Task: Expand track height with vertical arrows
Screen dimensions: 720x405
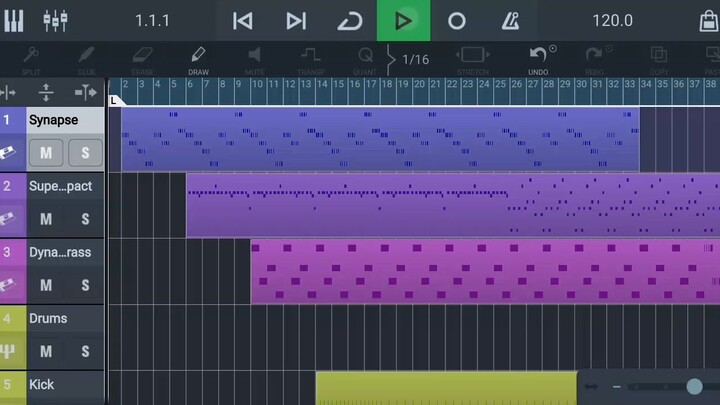Action: 45,93
